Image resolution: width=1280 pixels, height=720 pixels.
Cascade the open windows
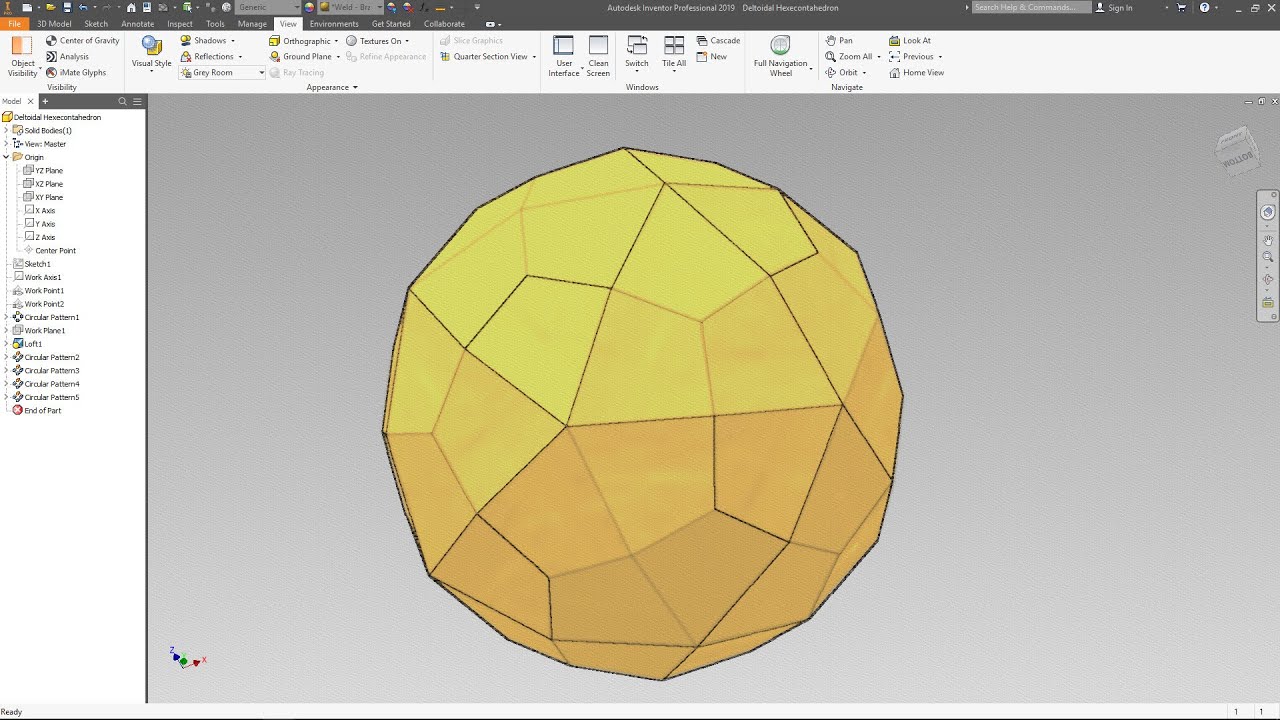718,41
